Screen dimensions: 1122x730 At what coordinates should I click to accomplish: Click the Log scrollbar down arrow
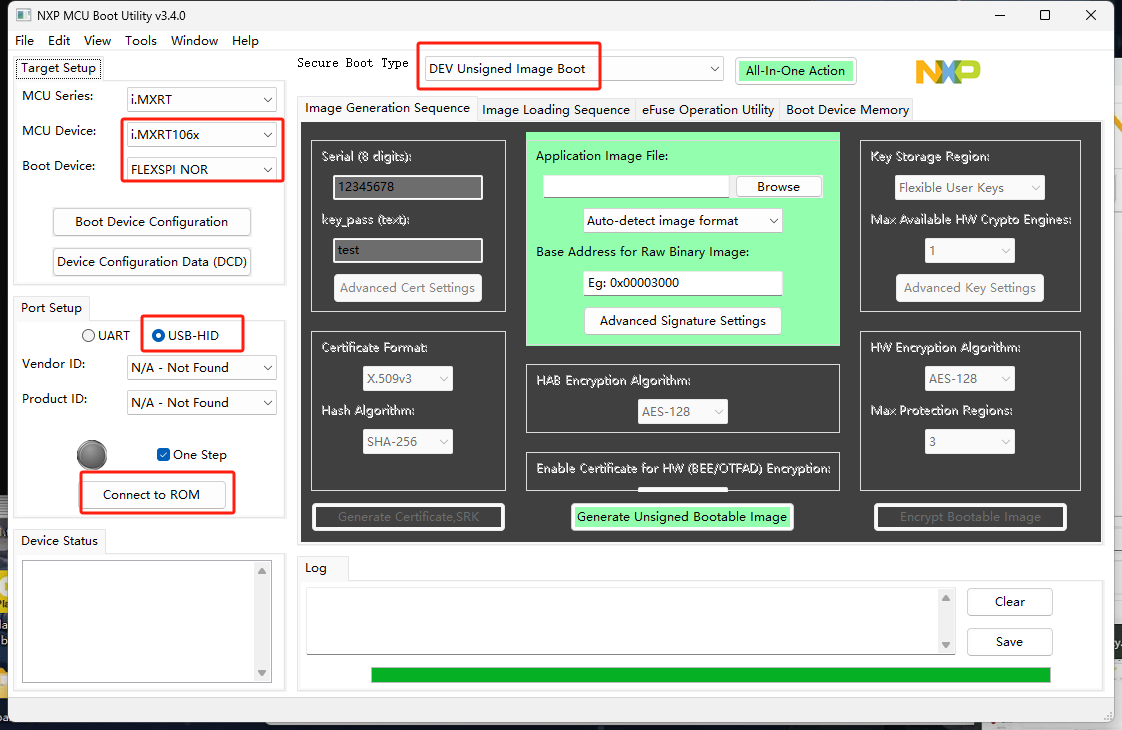(x=946, y=645)
